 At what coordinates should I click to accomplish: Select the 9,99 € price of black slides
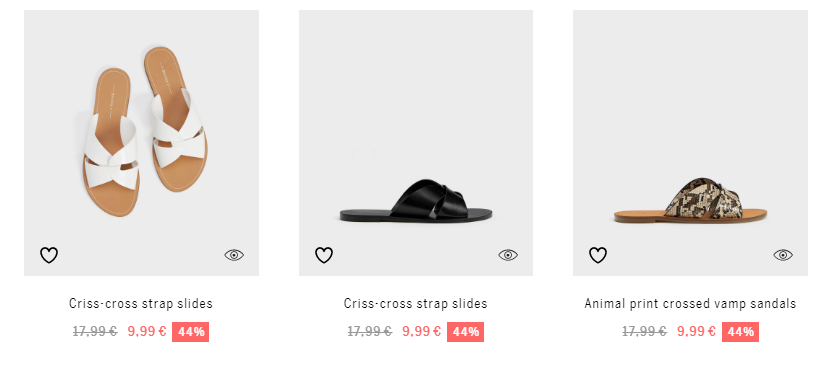[x=422, y=331]
